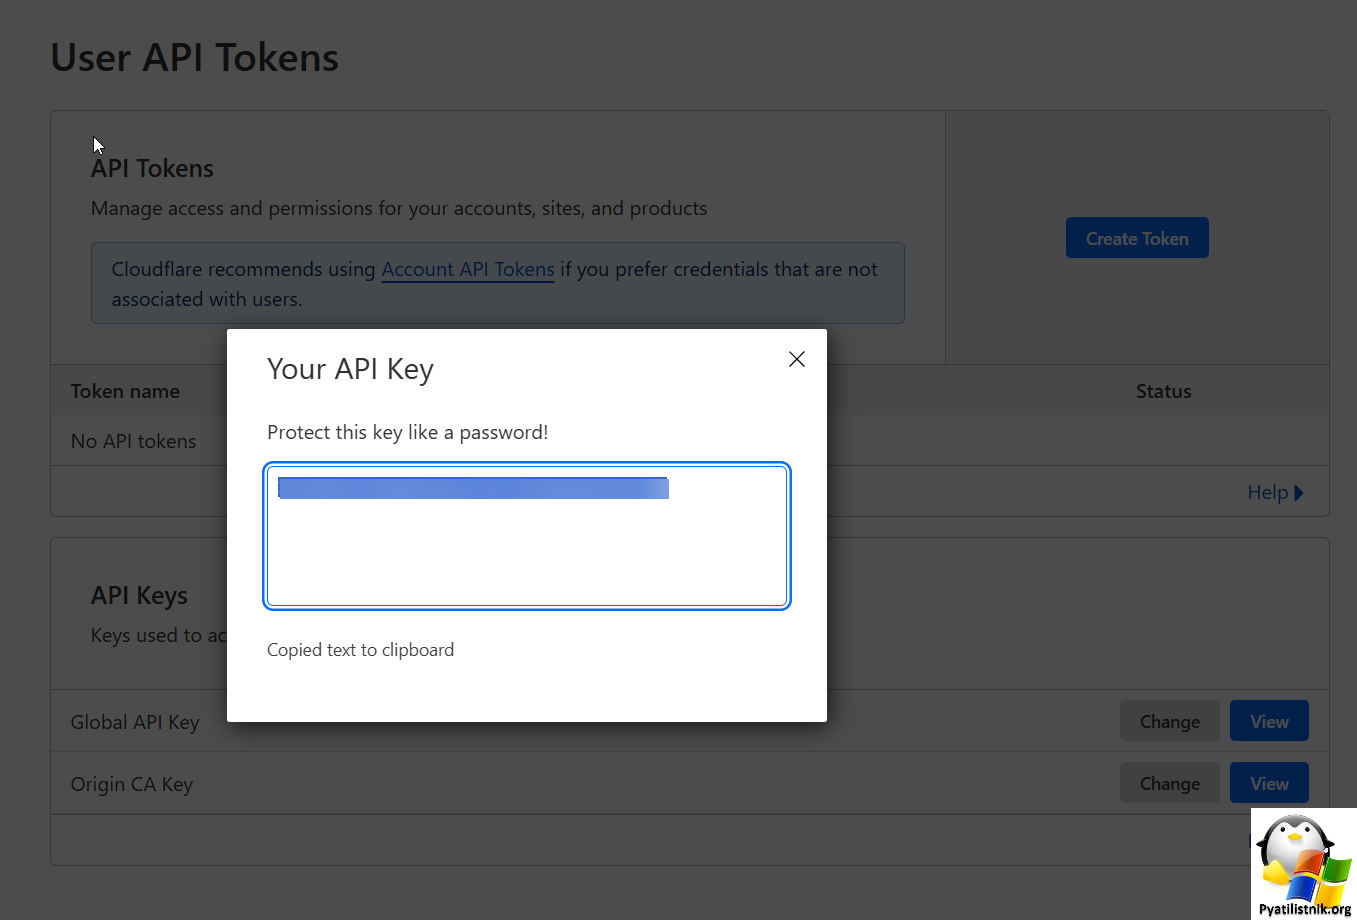Screen dimensions: 1357x920
Task: Click the Cloudflare recommends info banner
Action: (x=498, y=283)
